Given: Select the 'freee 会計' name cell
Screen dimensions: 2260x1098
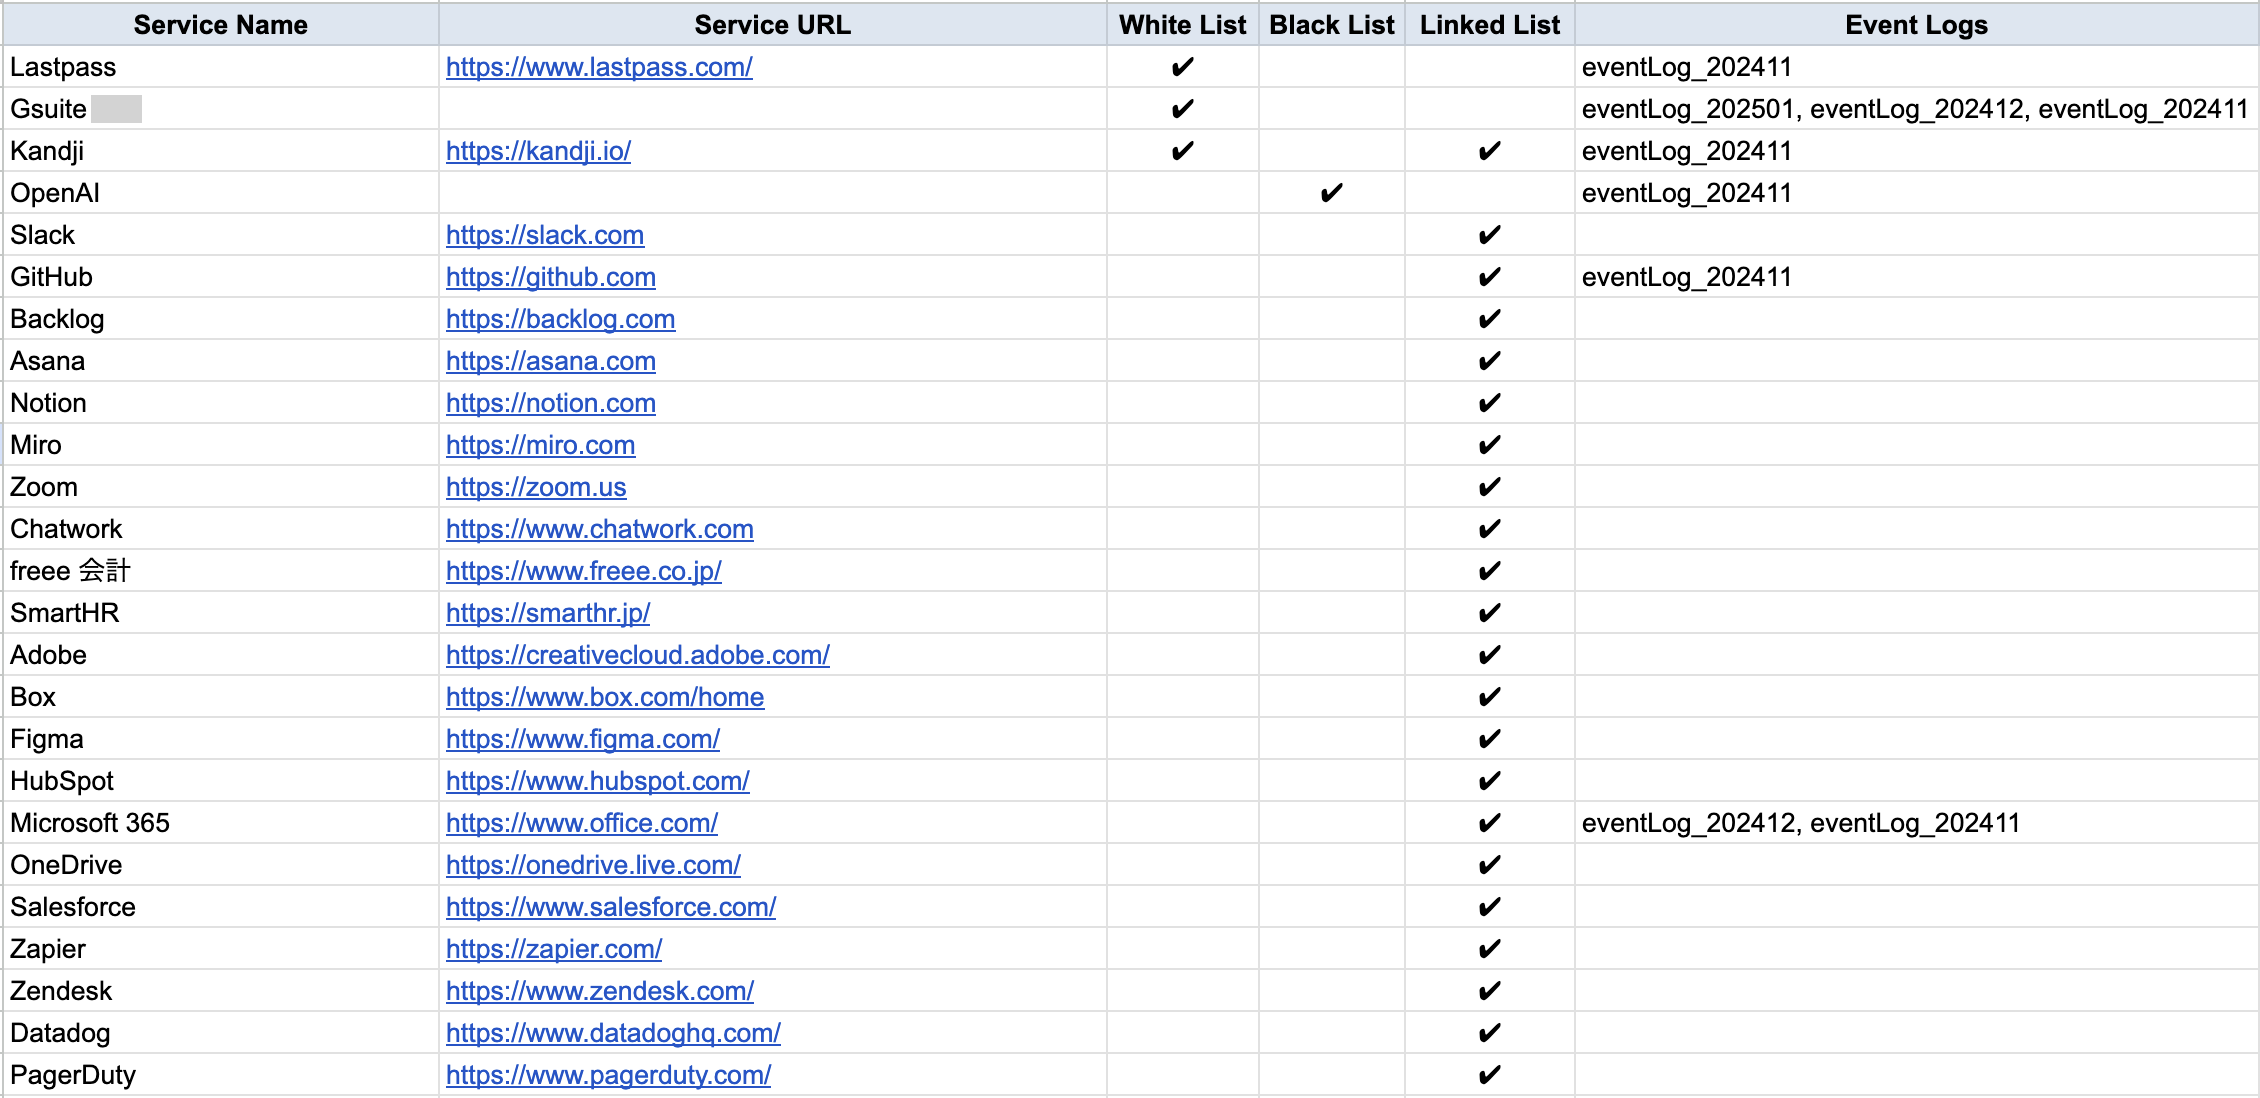Looking at the screenshot, I should point(221,571).
